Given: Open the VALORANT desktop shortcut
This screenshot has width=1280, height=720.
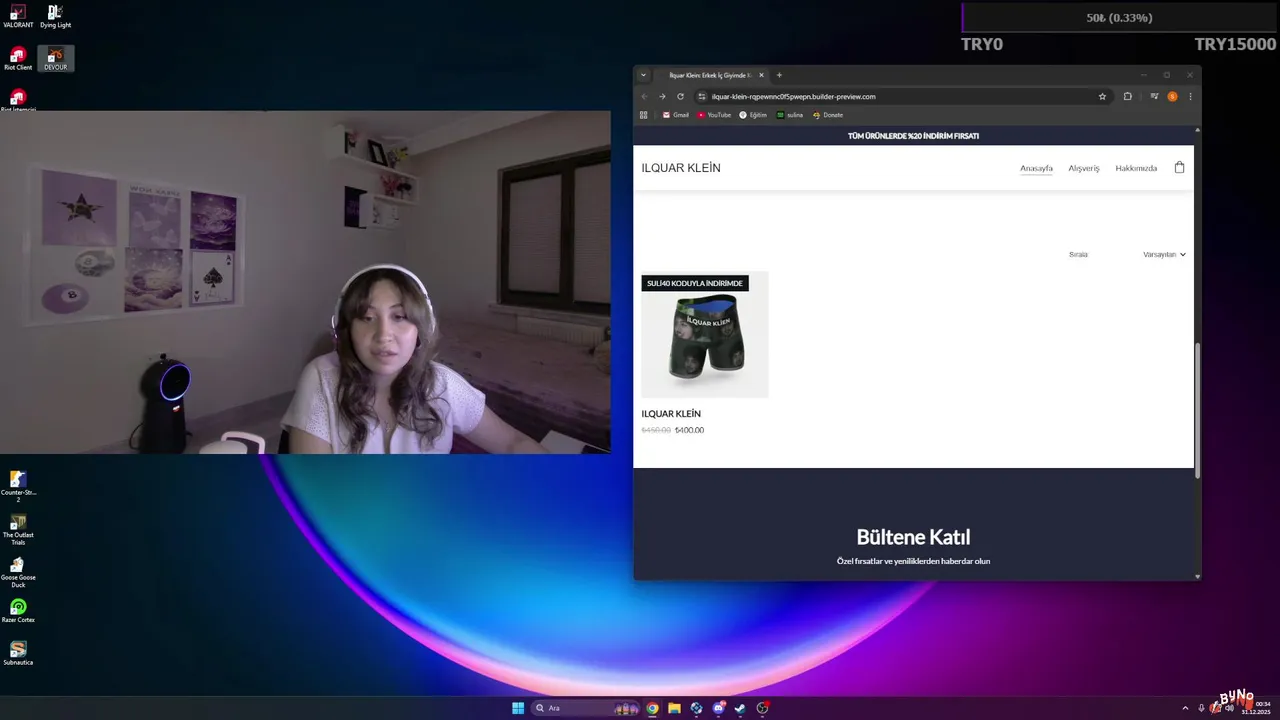Looking at the screenshot, I should 18,15.
